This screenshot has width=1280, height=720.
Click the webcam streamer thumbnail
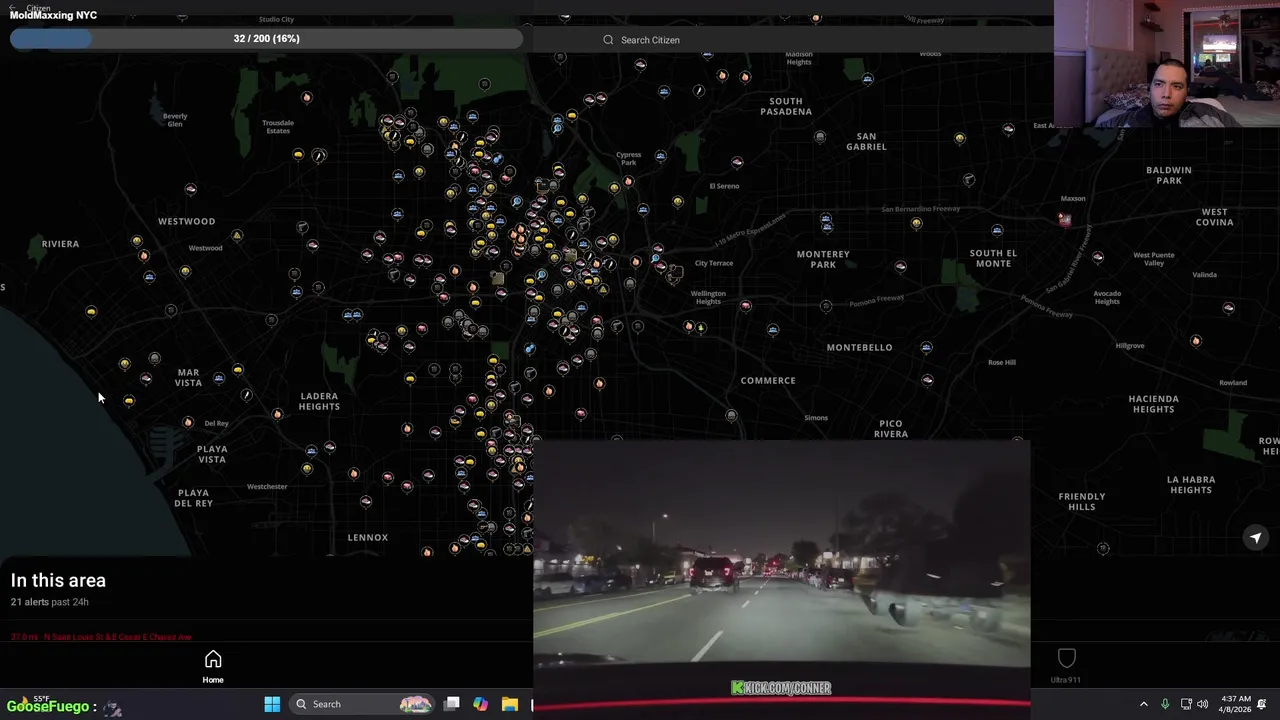[x=1167, y=63]
